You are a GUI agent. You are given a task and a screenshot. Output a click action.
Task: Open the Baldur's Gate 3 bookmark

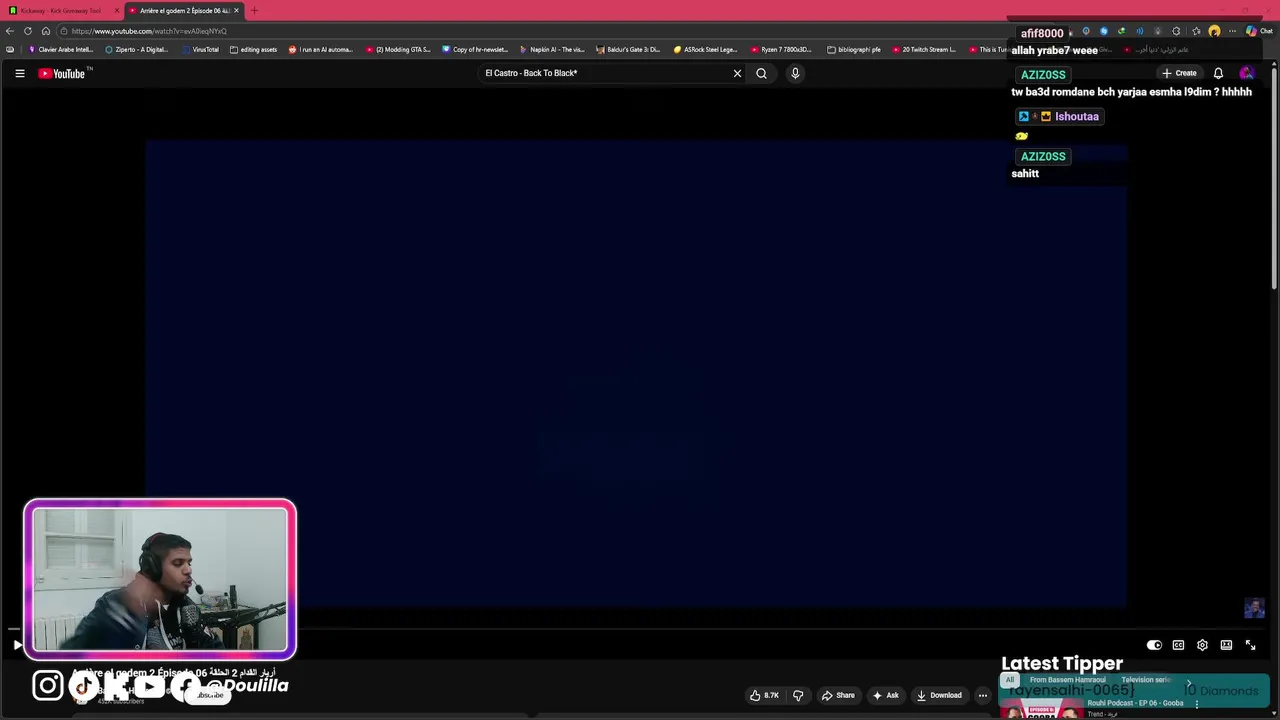629,49
